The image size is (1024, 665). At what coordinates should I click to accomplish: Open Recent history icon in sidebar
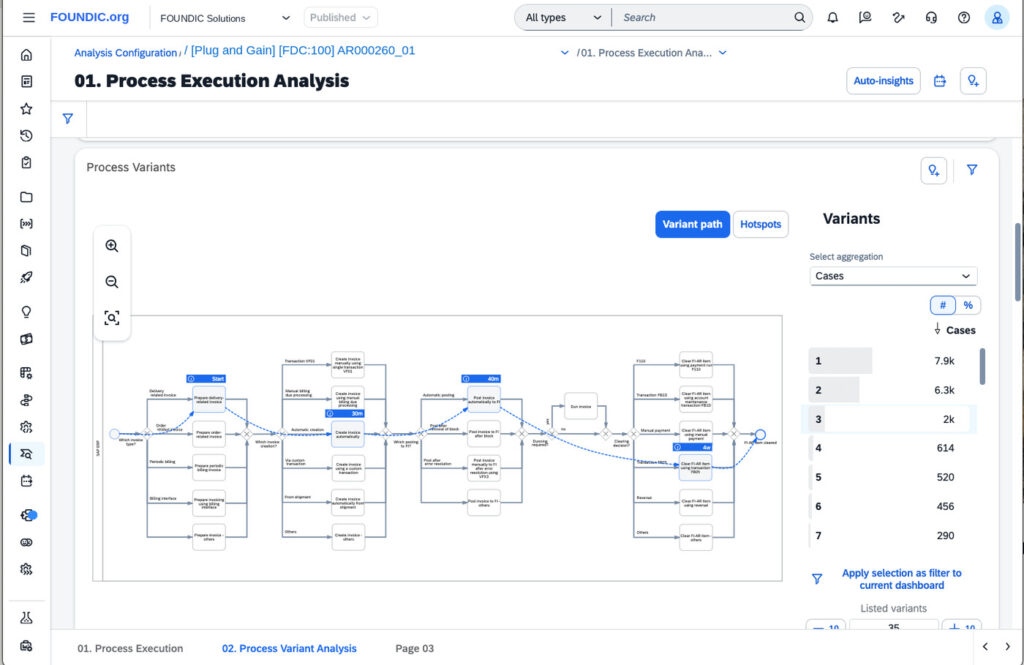(26, 135)
